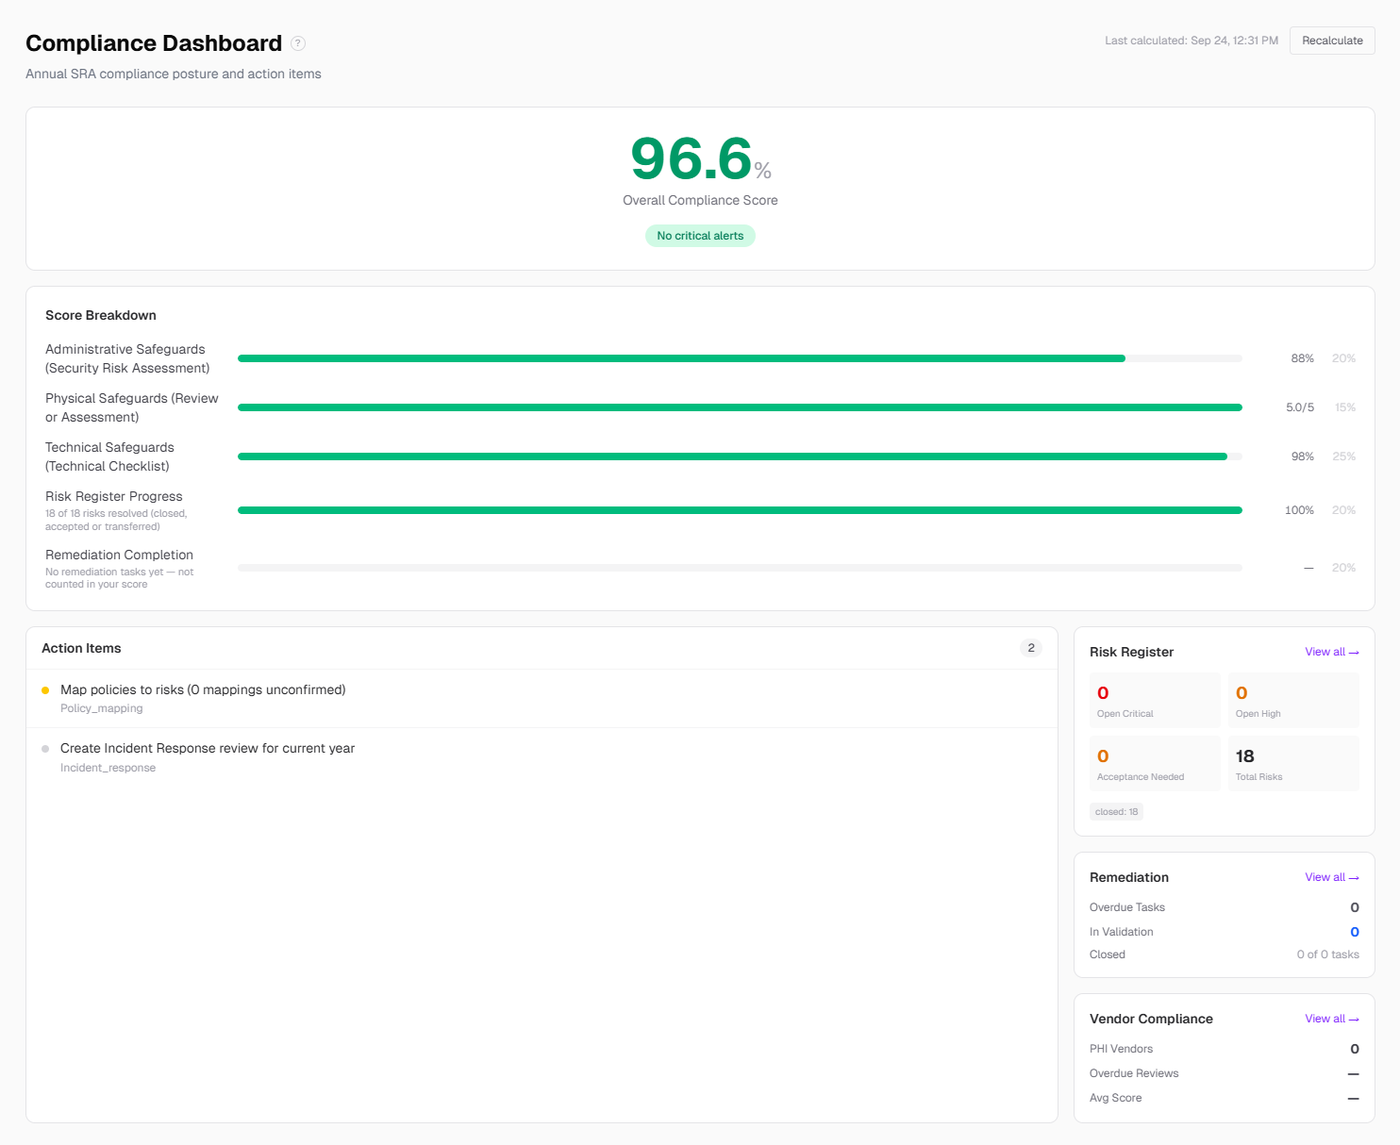Click the Technical Safeguards progress bar

click(740, 456)
